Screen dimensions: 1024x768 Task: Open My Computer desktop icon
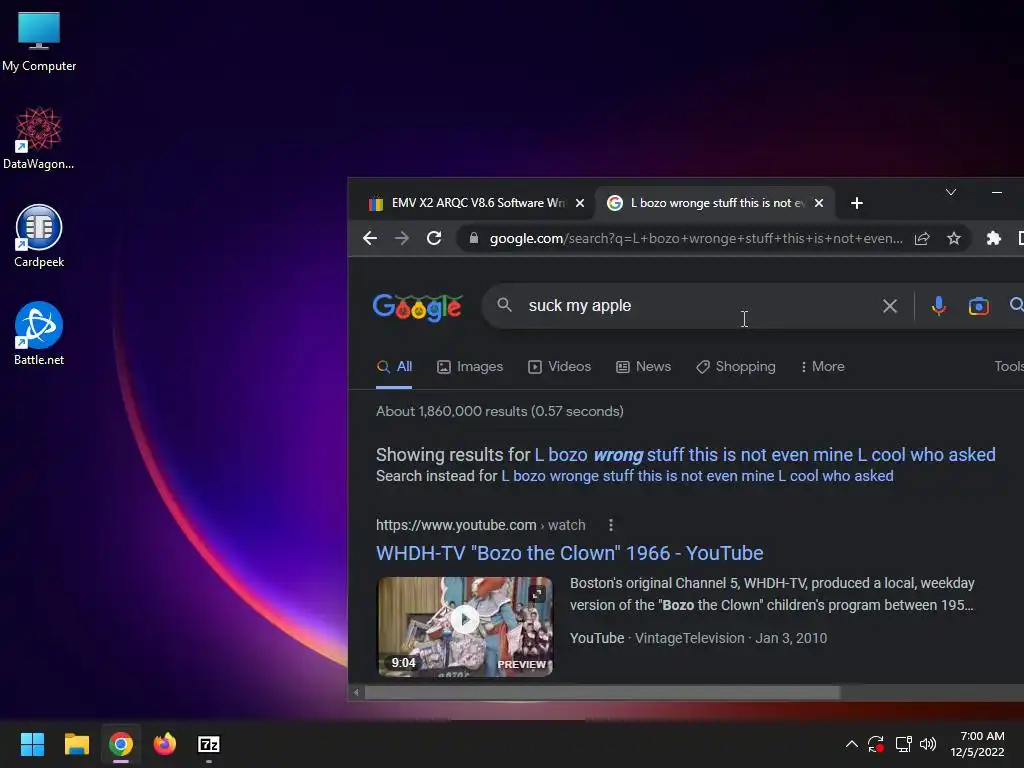click(x=39, y=41)
